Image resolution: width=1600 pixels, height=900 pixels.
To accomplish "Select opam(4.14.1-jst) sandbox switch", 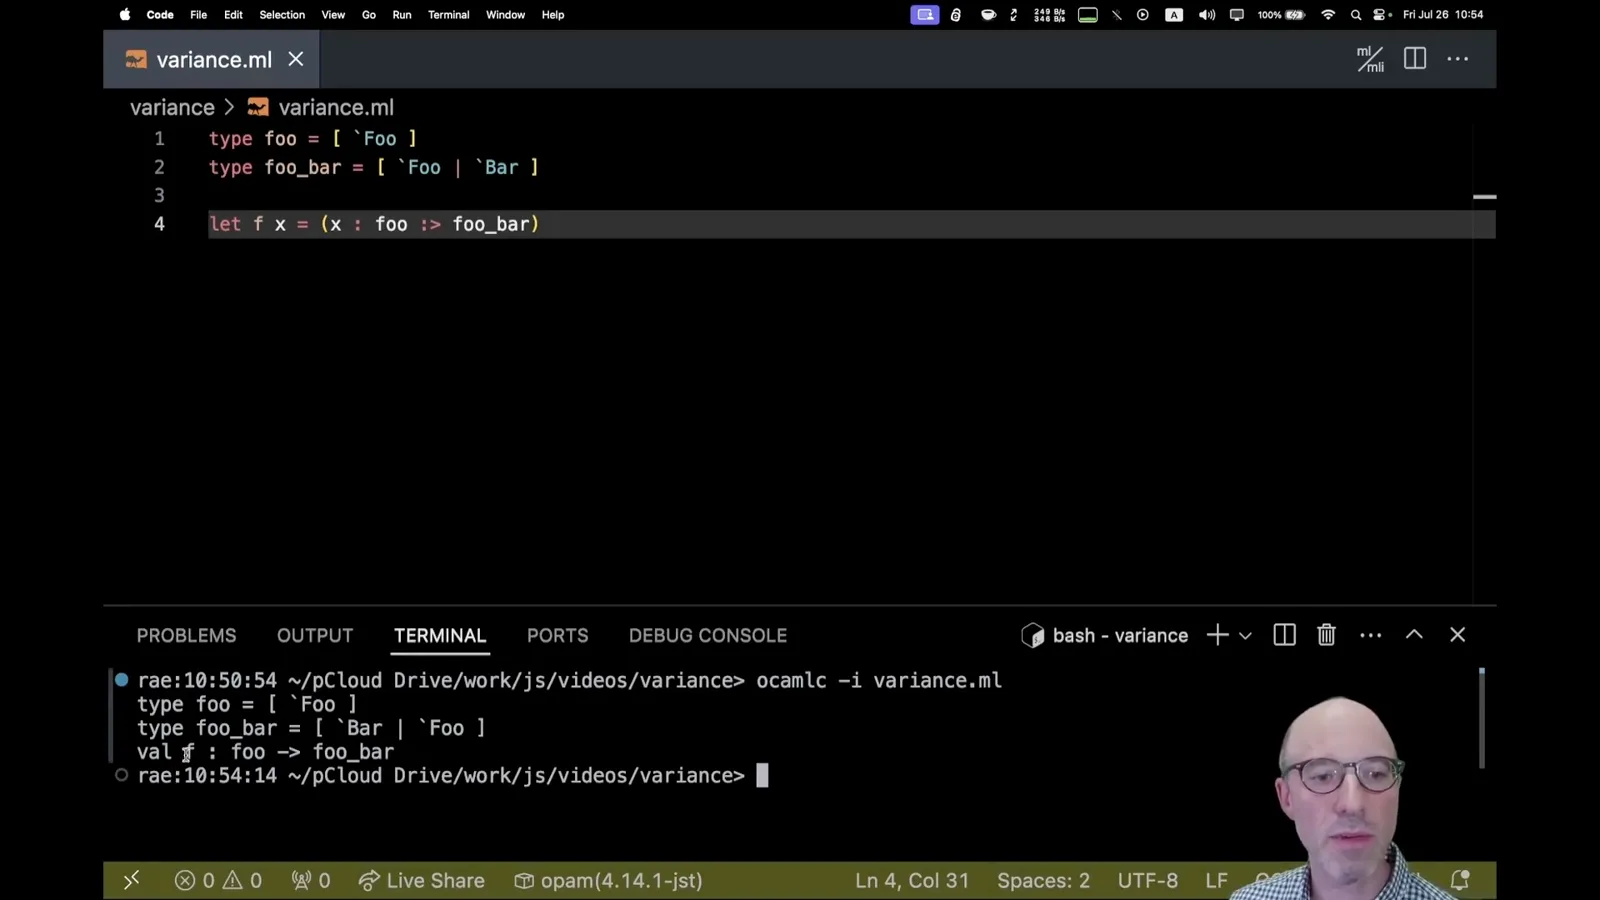I will 608,880.
